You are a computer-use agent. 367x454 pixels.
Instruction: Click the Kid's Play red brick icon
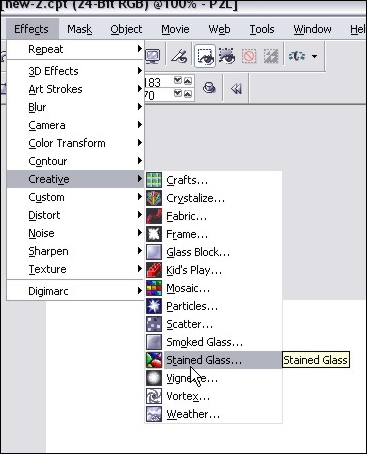click(154, 270)
